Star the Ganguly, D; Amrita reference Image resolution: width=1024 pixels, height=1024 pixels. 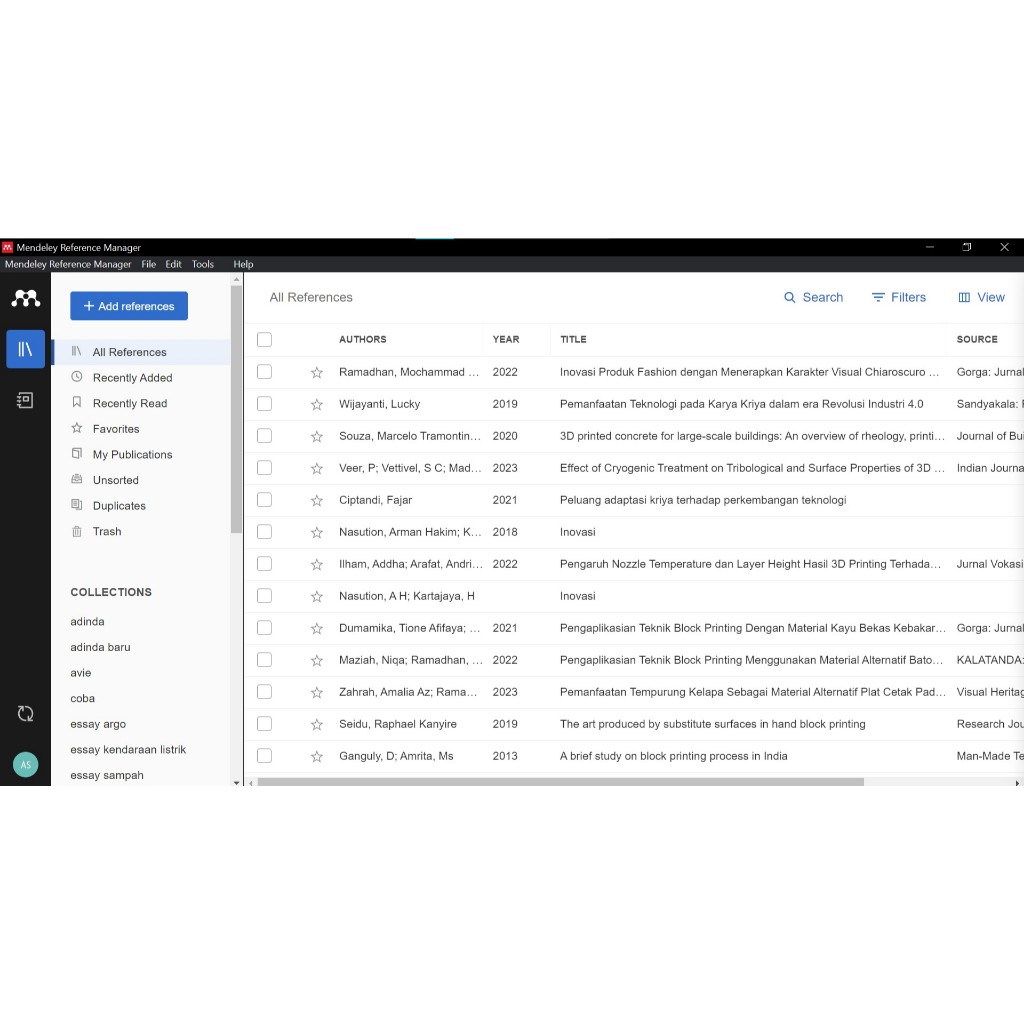point(317,756)
